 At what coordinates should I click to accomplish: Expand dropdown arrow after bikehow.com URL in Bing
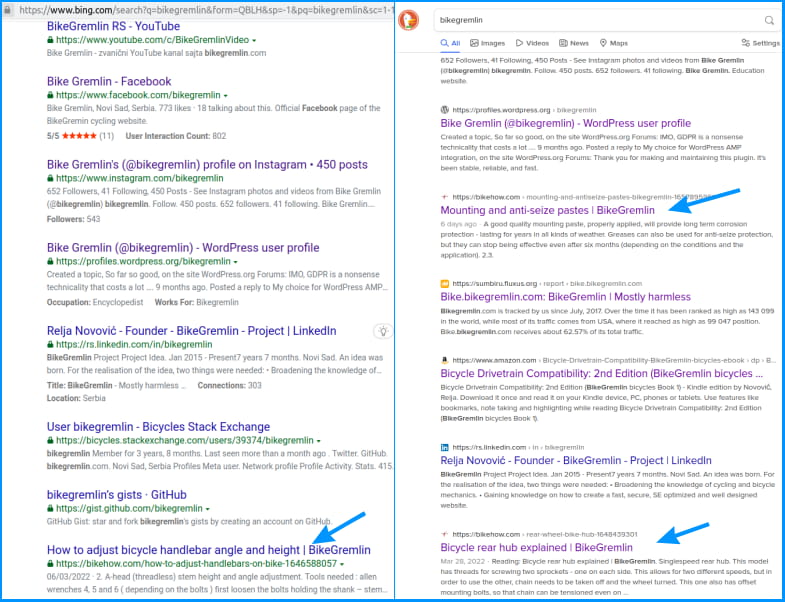coord(342,564)
